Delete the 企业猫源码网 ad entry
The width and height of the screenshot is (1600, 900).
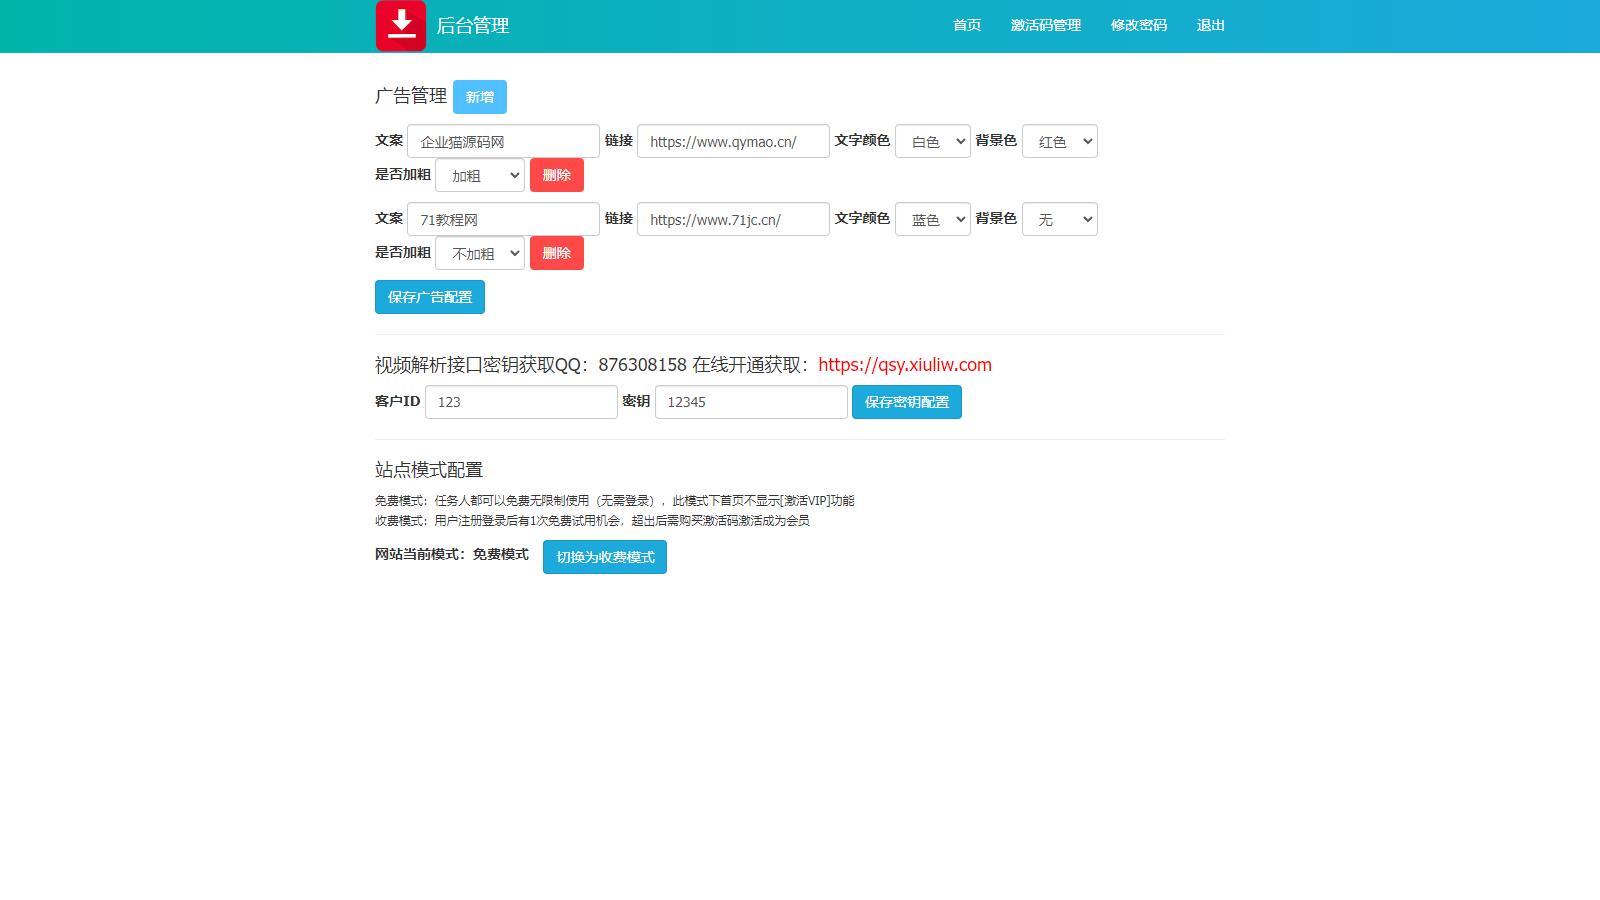pyautogui.click(x=556, y=174)
